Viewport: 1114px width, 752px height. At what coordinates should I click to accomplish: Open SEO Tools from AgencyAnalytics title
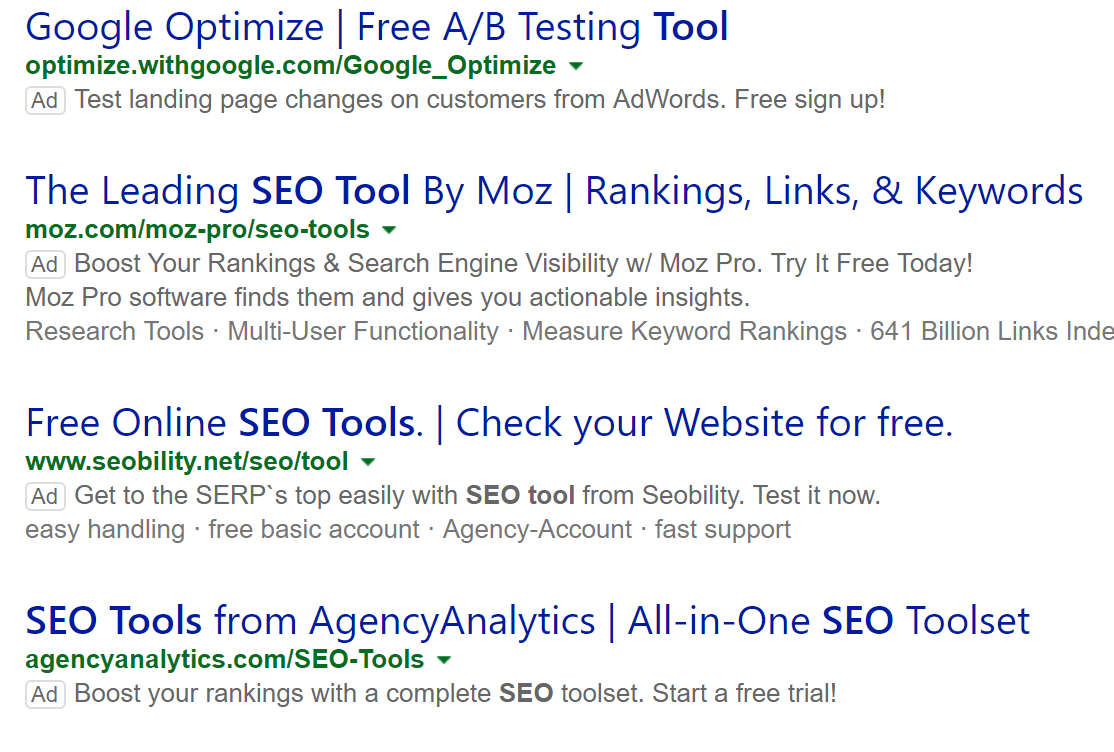[x=527, y=621]
